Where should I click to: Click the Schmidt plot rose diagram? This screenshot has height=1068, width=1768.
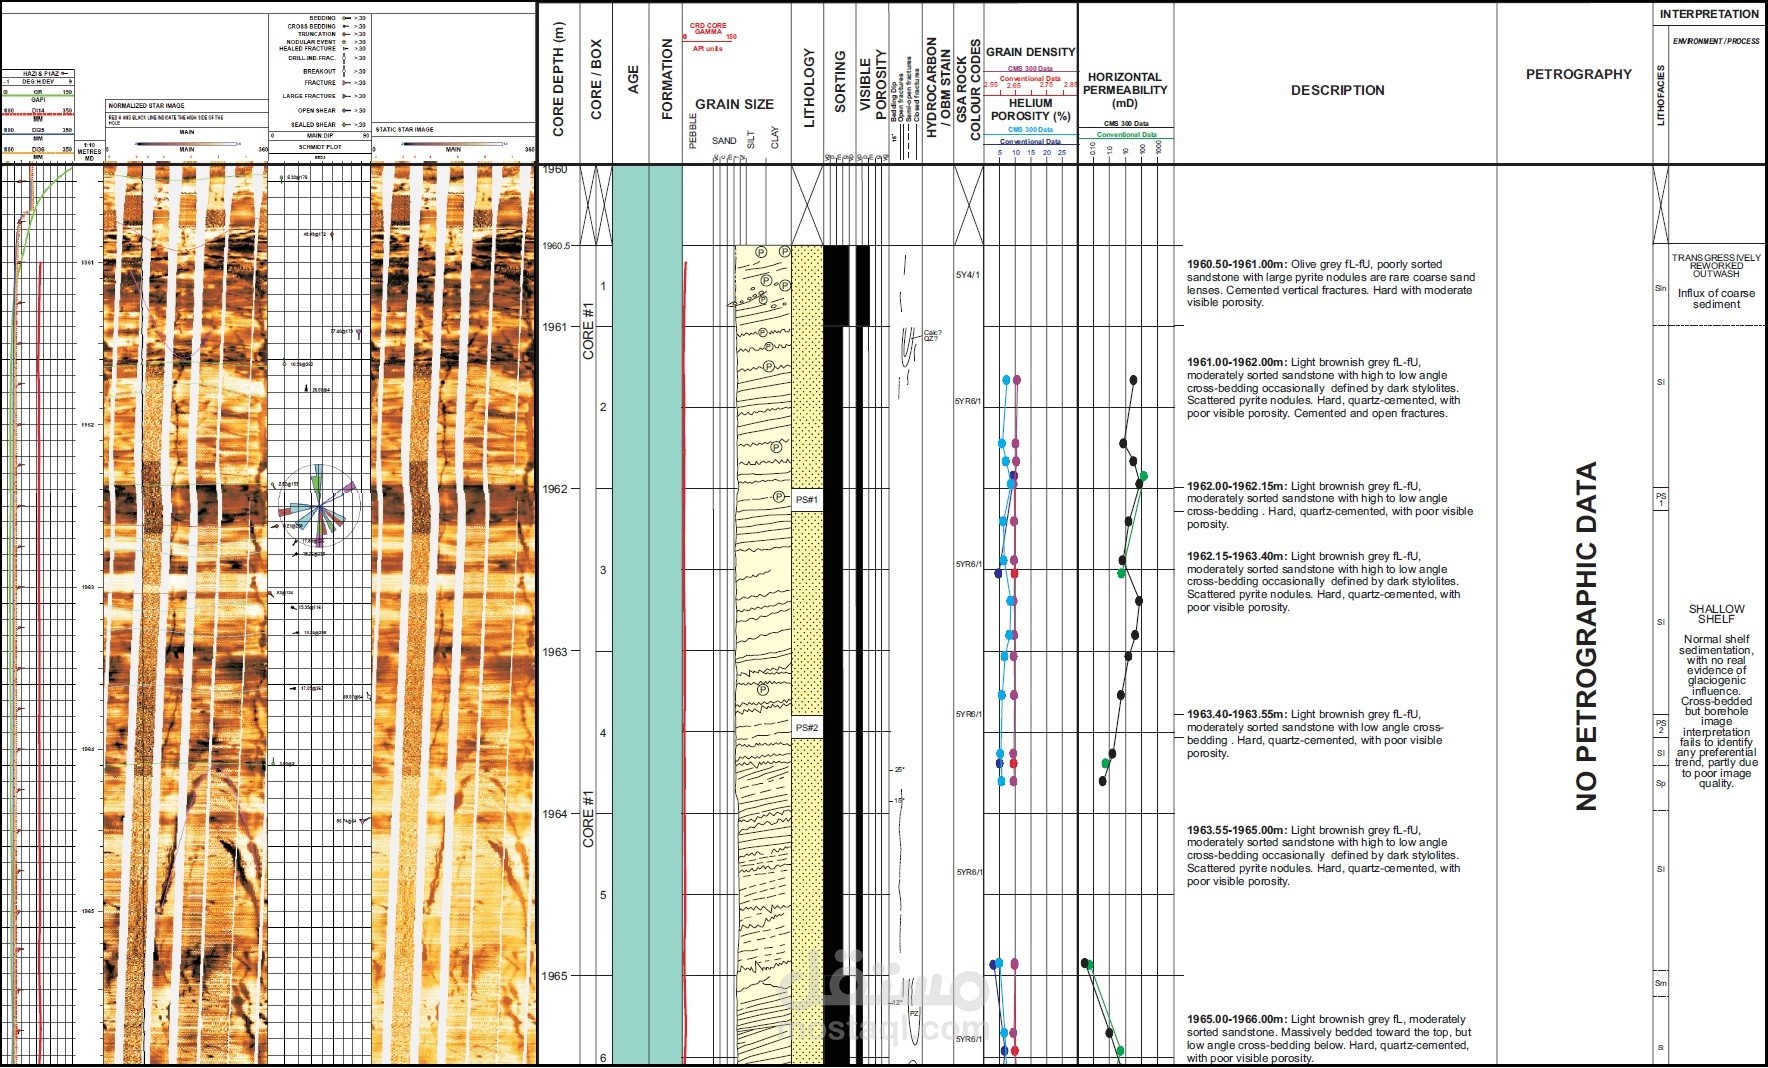pos(319,505)
